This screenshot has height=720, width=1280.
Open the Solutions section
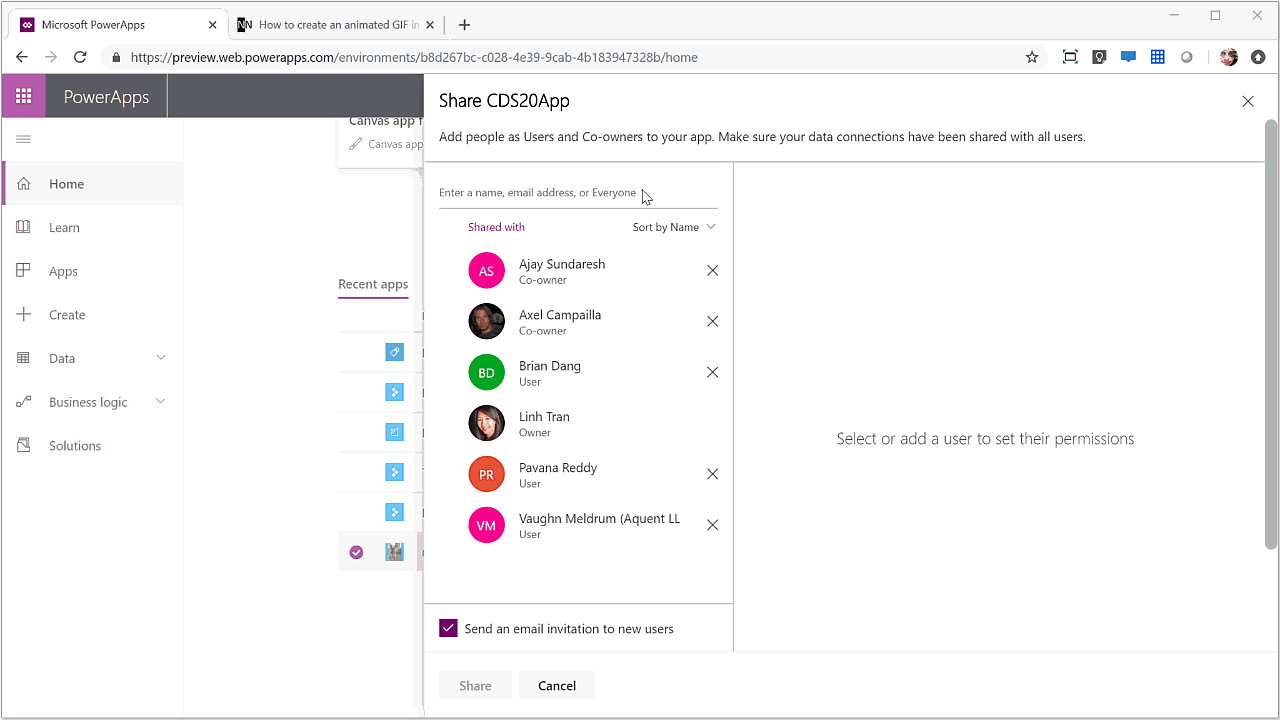[x=74, y=445]
